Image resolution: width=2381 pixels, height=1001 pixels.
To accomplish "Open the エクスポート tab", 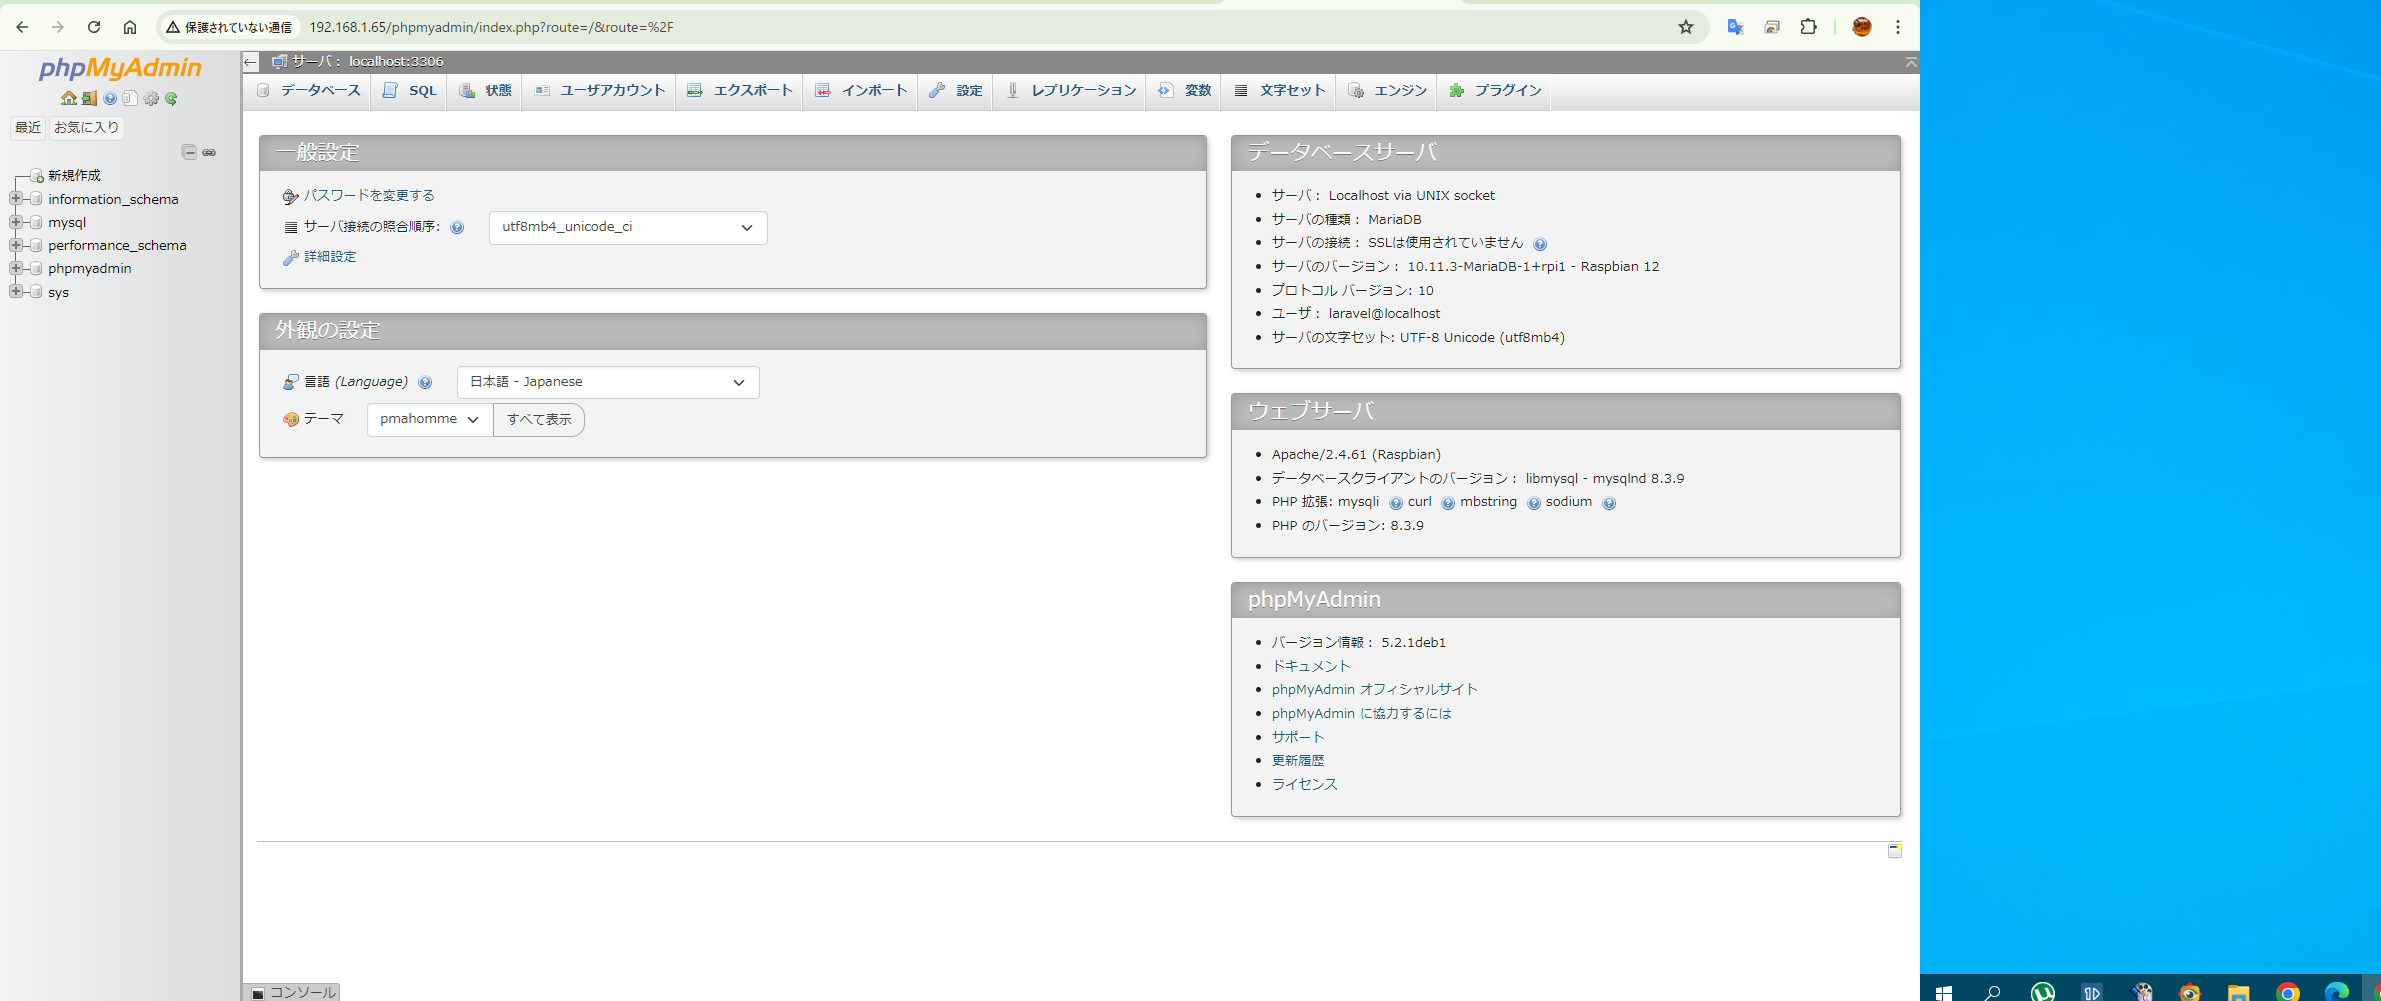I will point(740,91).
